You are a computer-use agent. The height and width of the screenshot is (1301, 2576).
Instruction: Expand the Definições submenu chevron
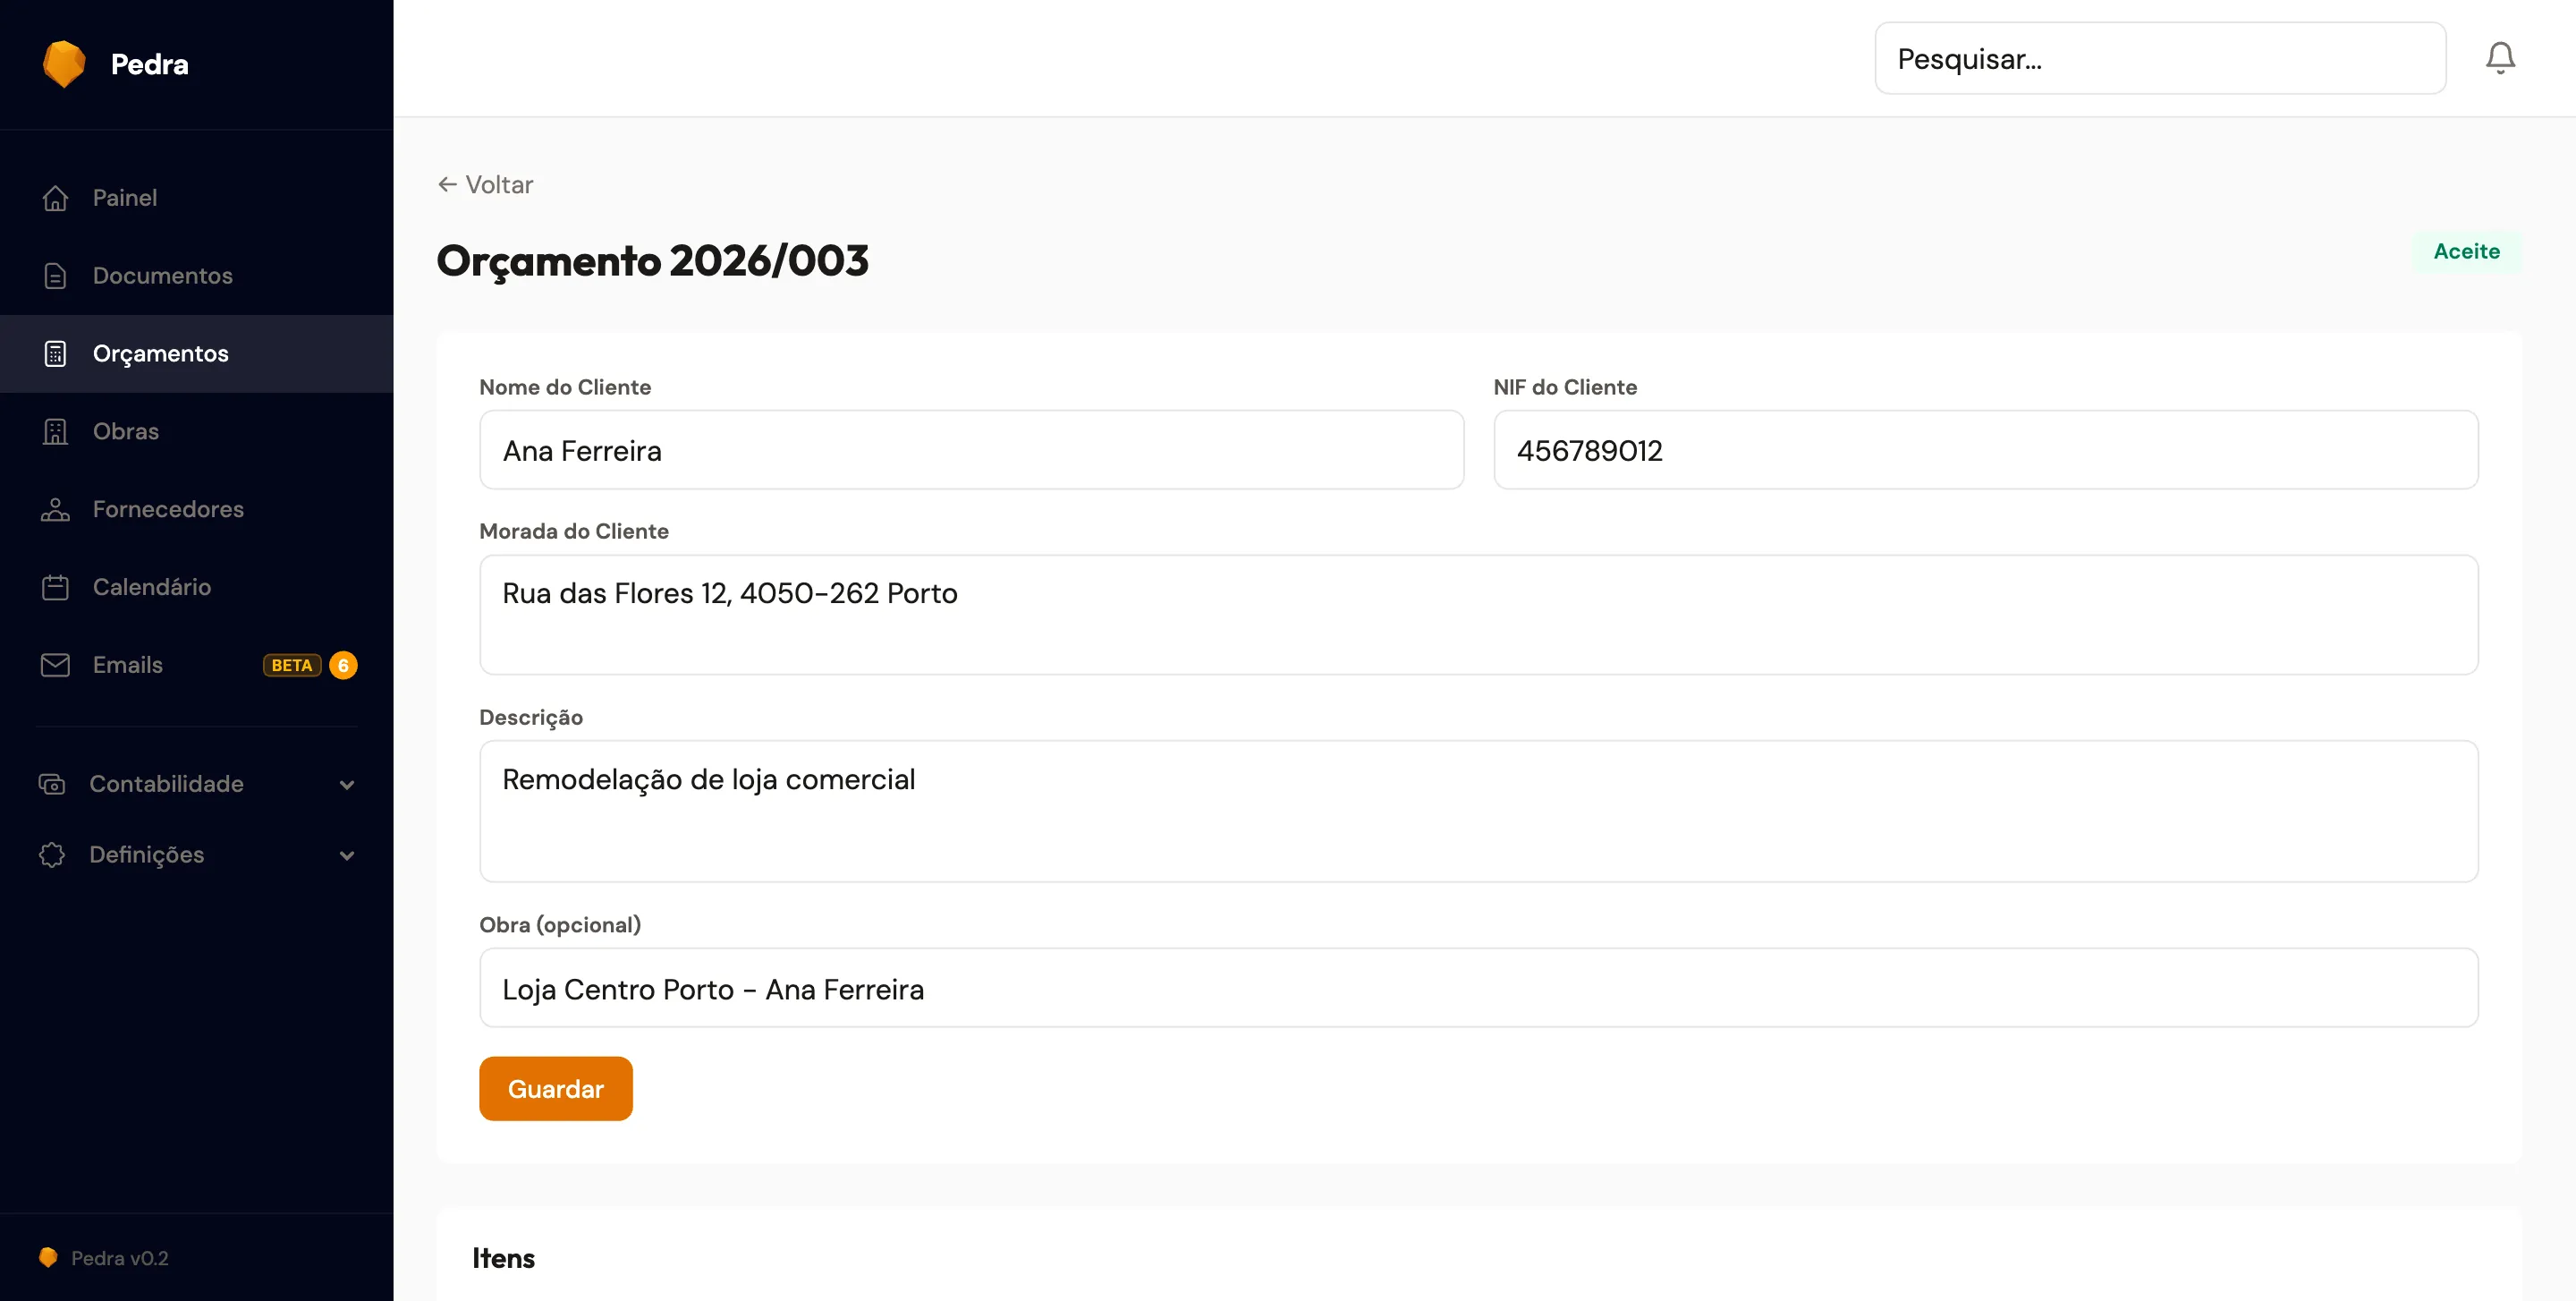click(347, 856)
